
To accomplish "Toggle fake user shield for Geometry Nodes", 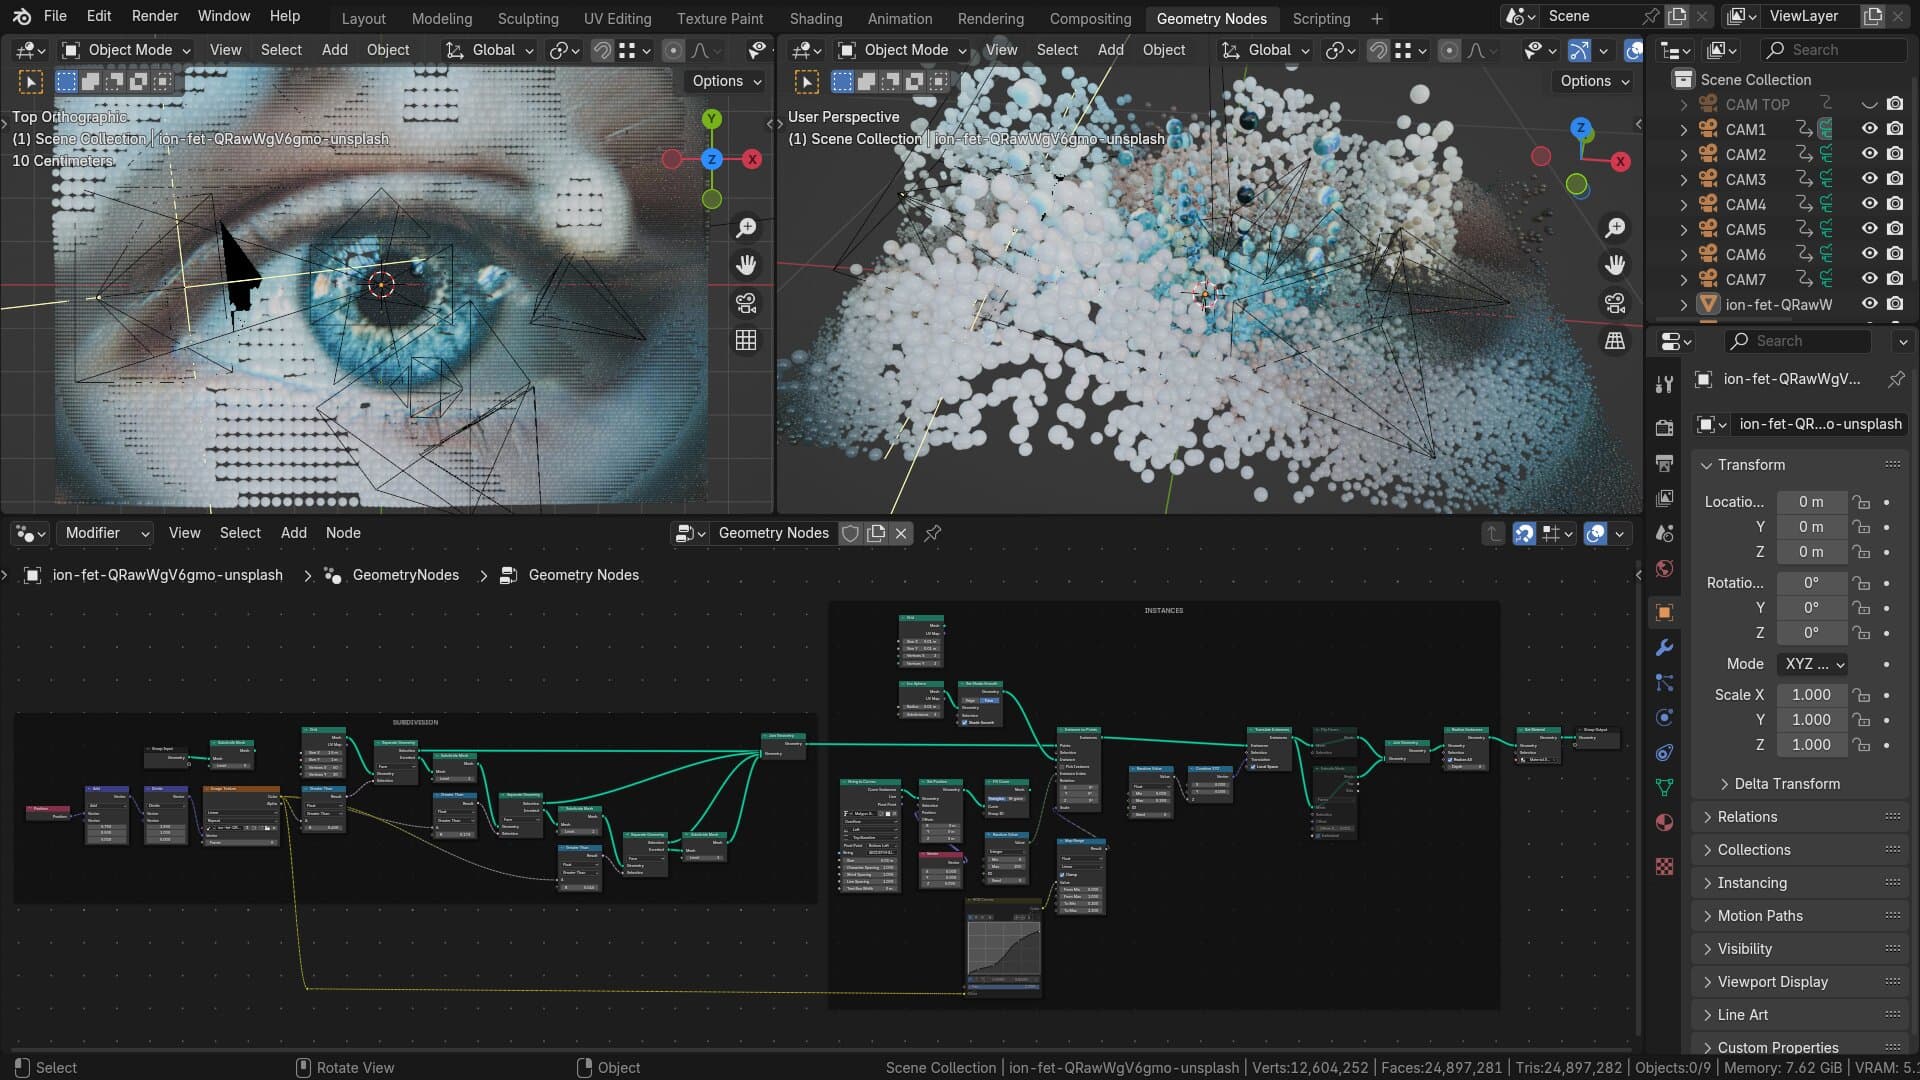I will point(850,533).
